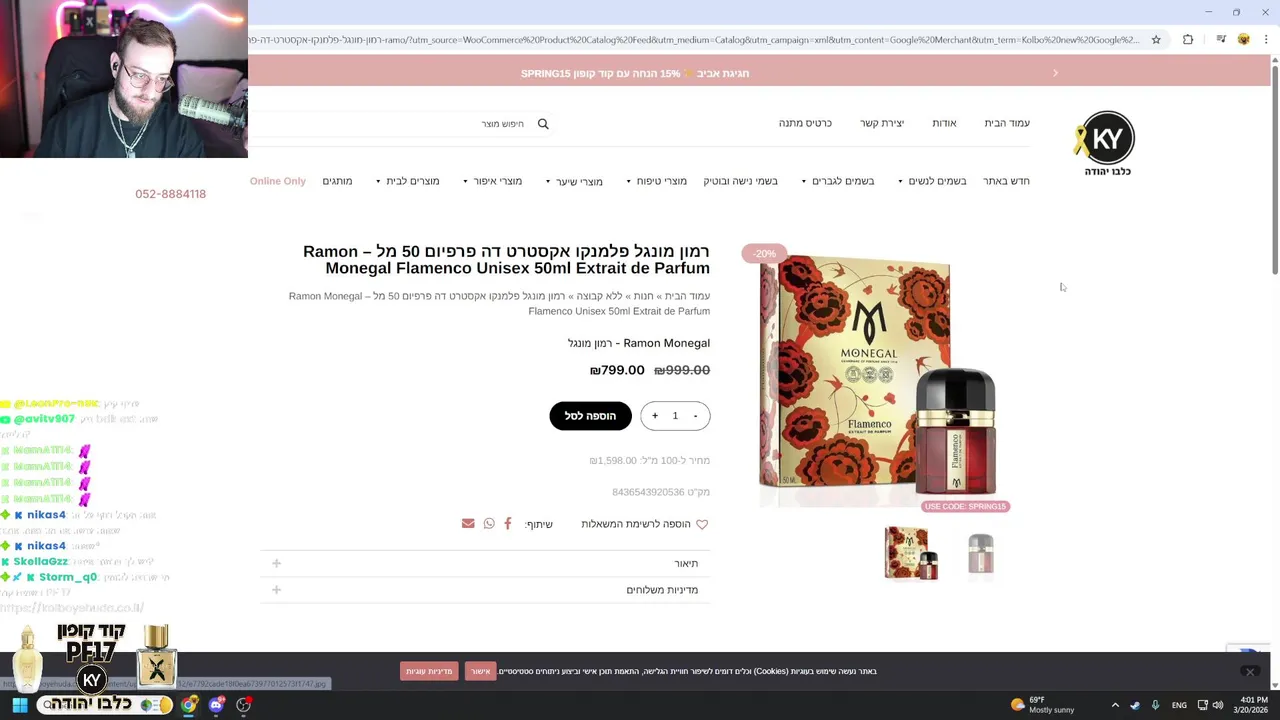The height and width of the screenshot is (720, 1280).
Task: Decrease quantity with the minus button
Action: (695, 416)
